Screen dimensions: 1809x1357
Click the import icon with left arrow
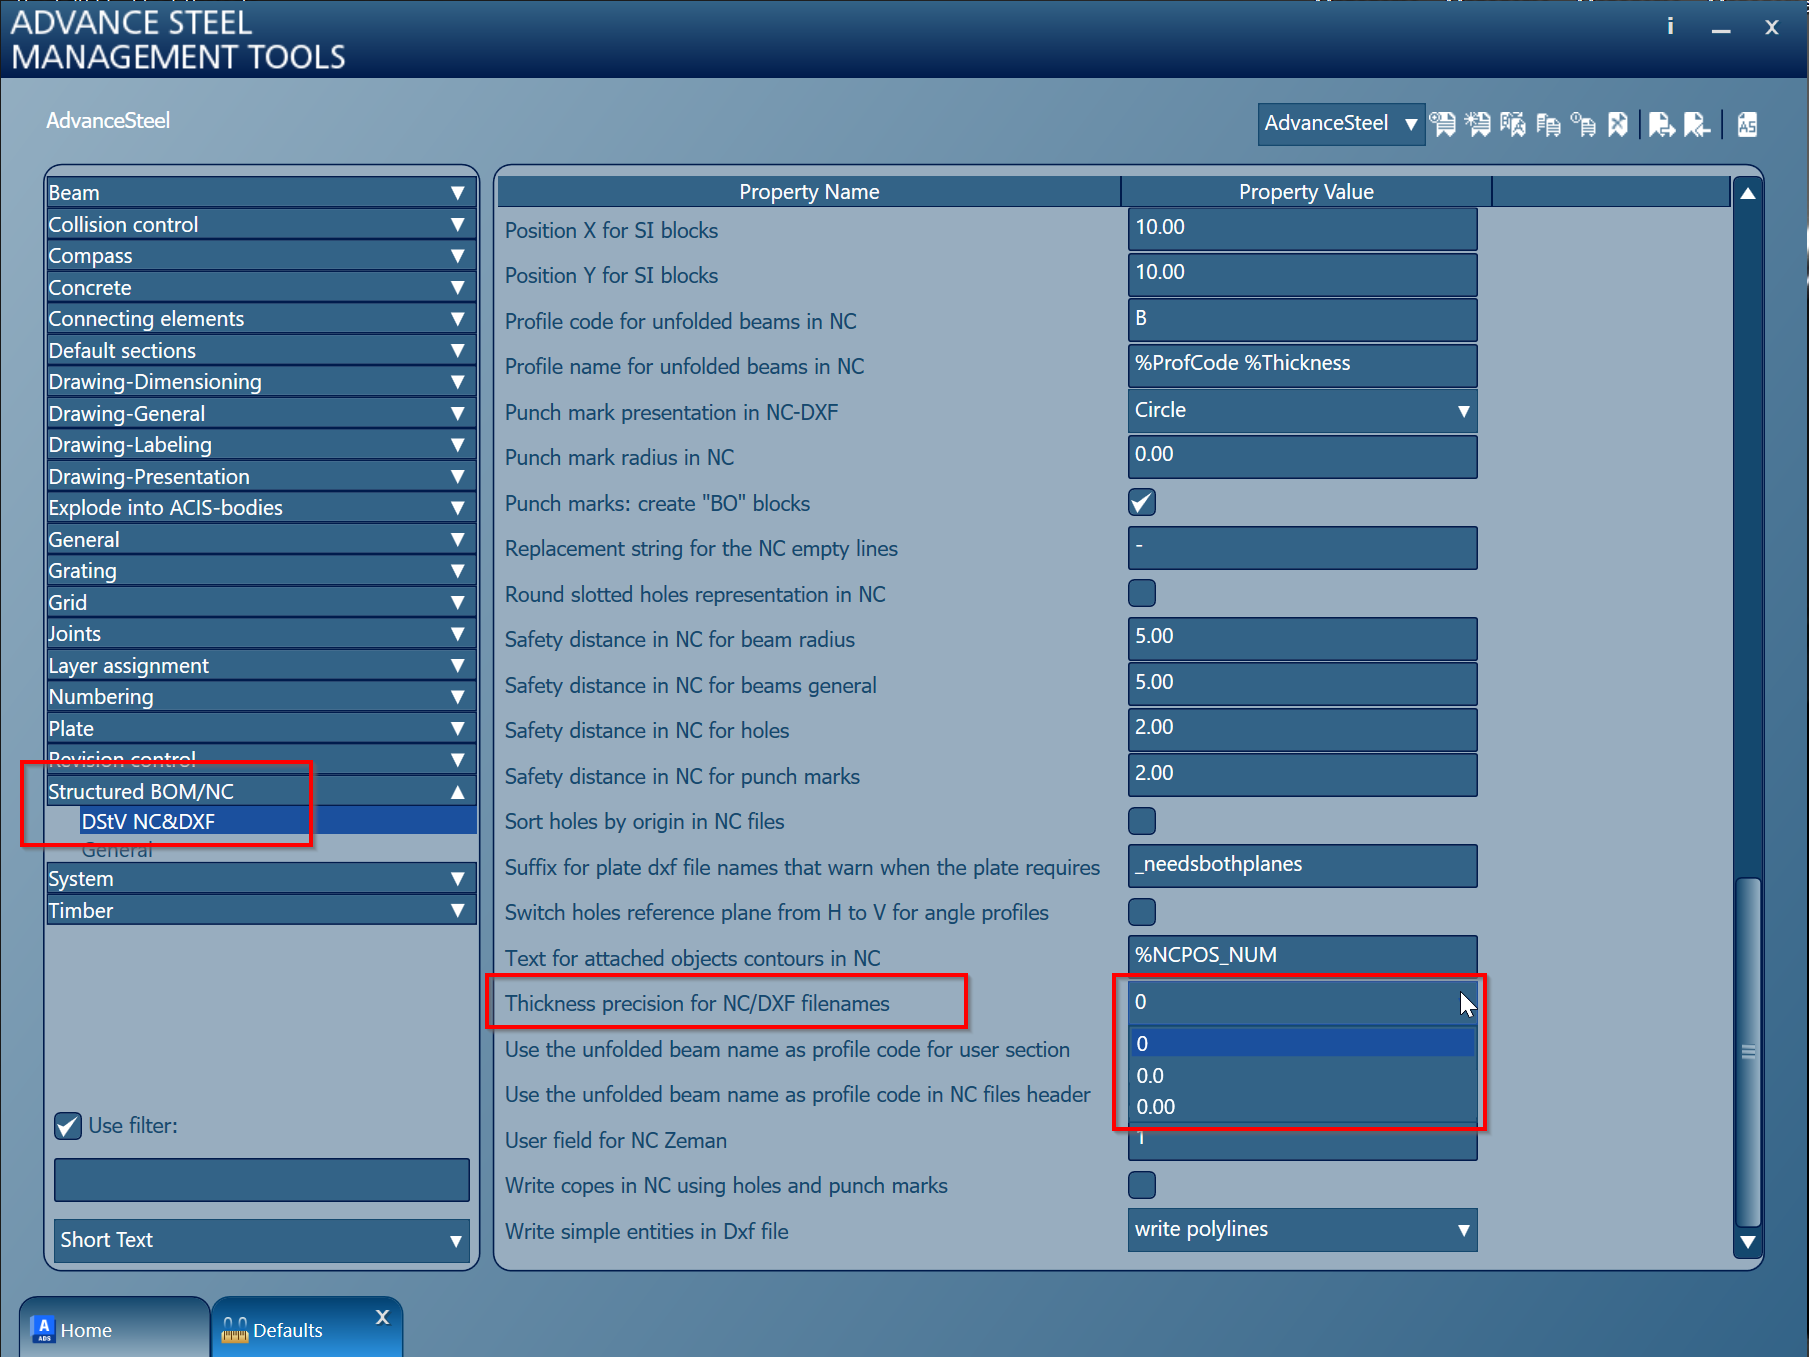pyautogui.click(x=1697, y=124)
